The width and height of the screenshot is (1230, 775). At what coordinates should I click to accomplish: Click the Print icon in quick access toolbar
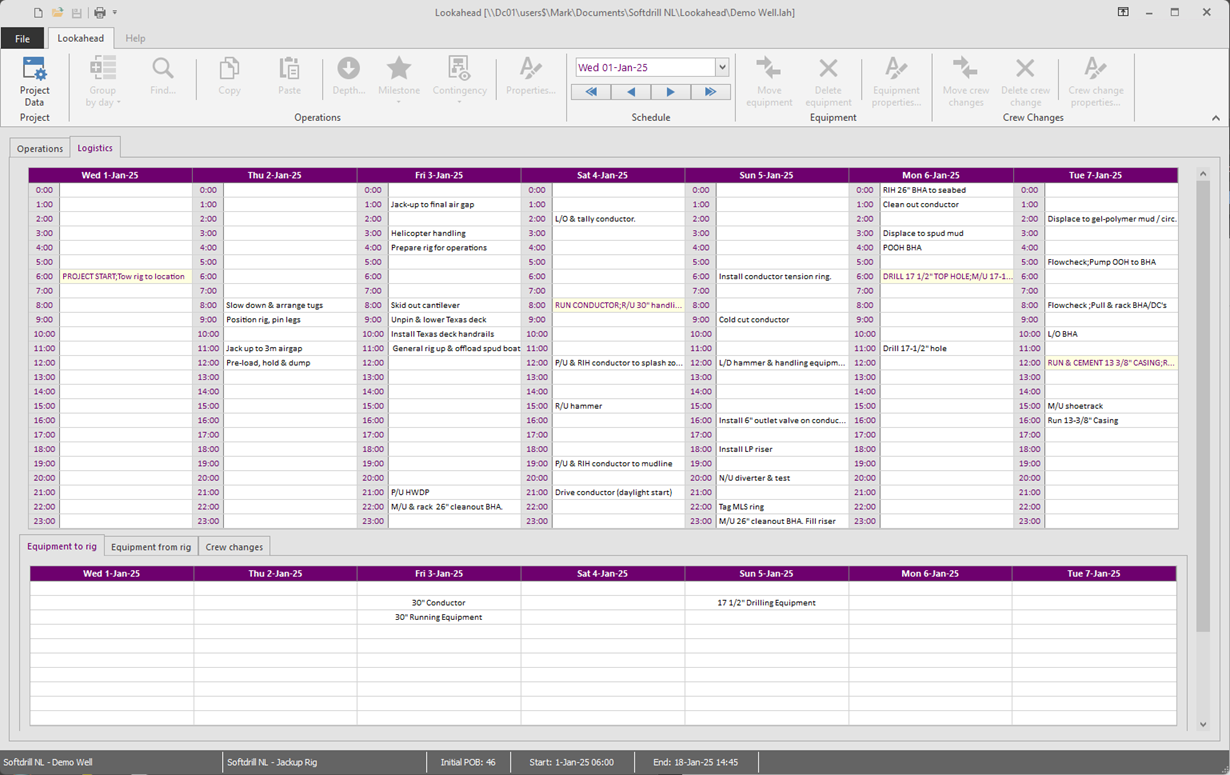pos(99,13)
